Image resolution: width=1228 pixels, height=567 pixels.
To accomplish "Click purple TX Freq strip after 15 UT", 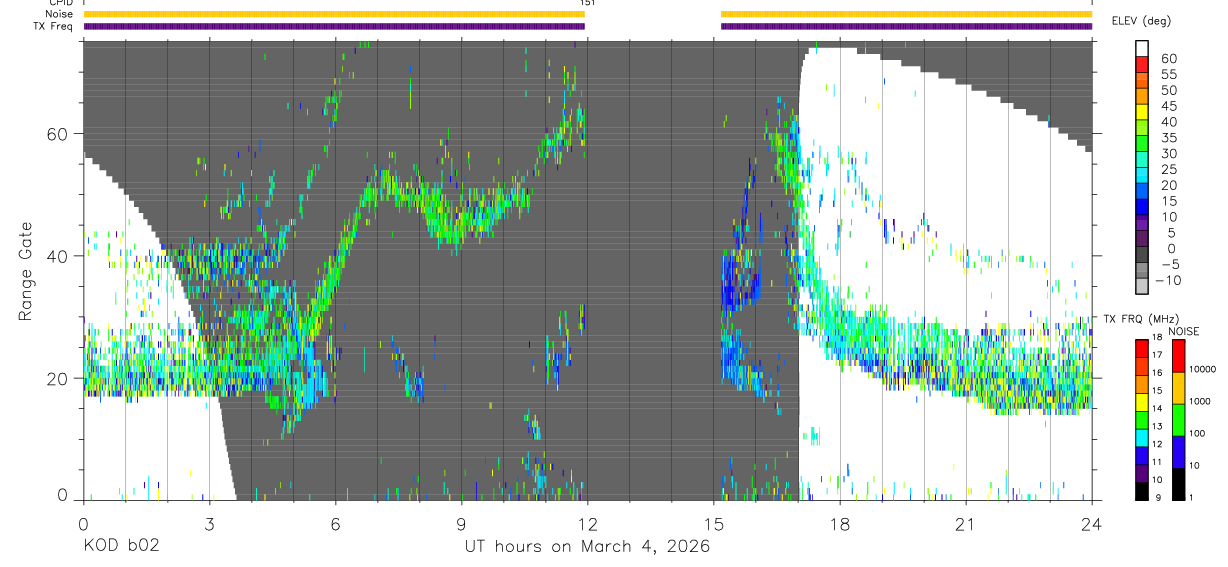I will click(x=907, y=26).
